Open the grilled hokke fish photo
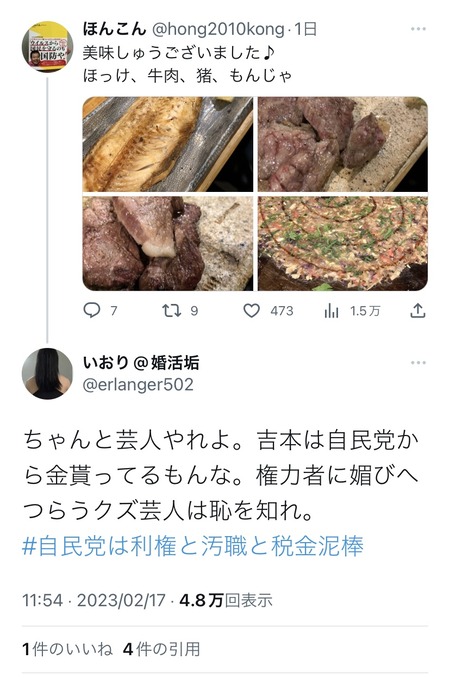This screenshot has width=450, height=678. pos(168,144)
